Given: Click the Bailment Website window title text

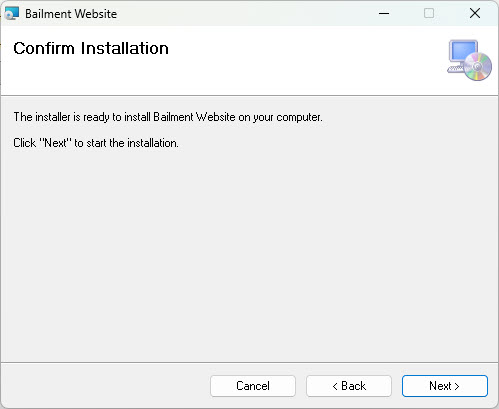Looking at the screenshot, I should pos(71,14).
